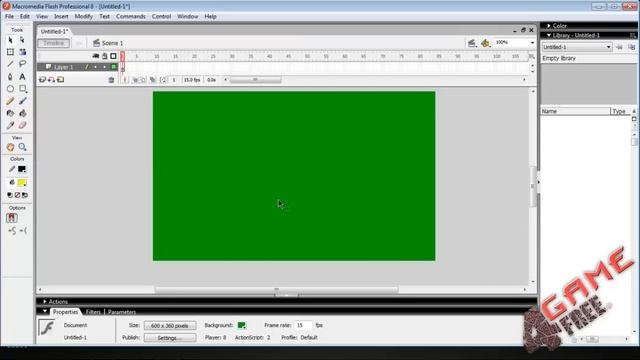Collapse the Properties panel arrow

[44, 311]
